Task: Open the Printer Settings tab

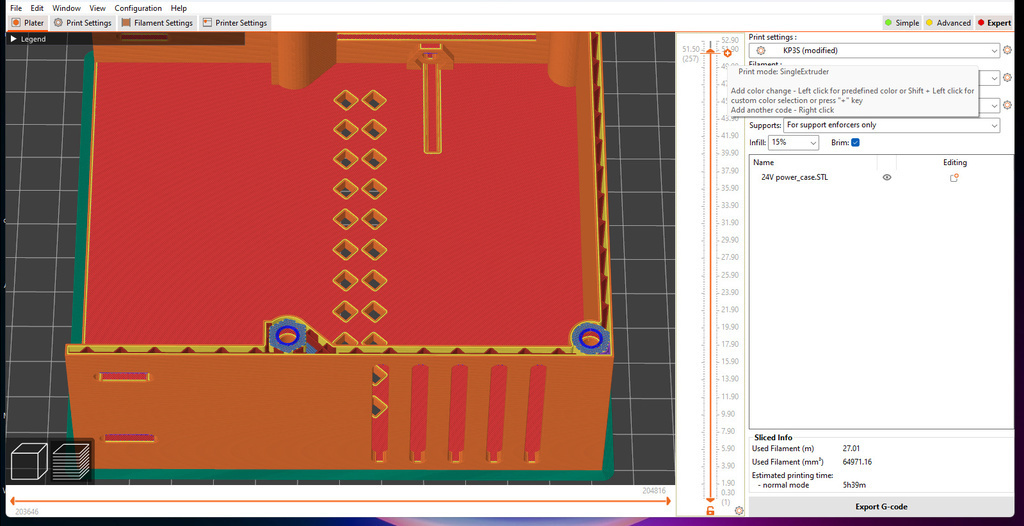Action: point(234,23)
